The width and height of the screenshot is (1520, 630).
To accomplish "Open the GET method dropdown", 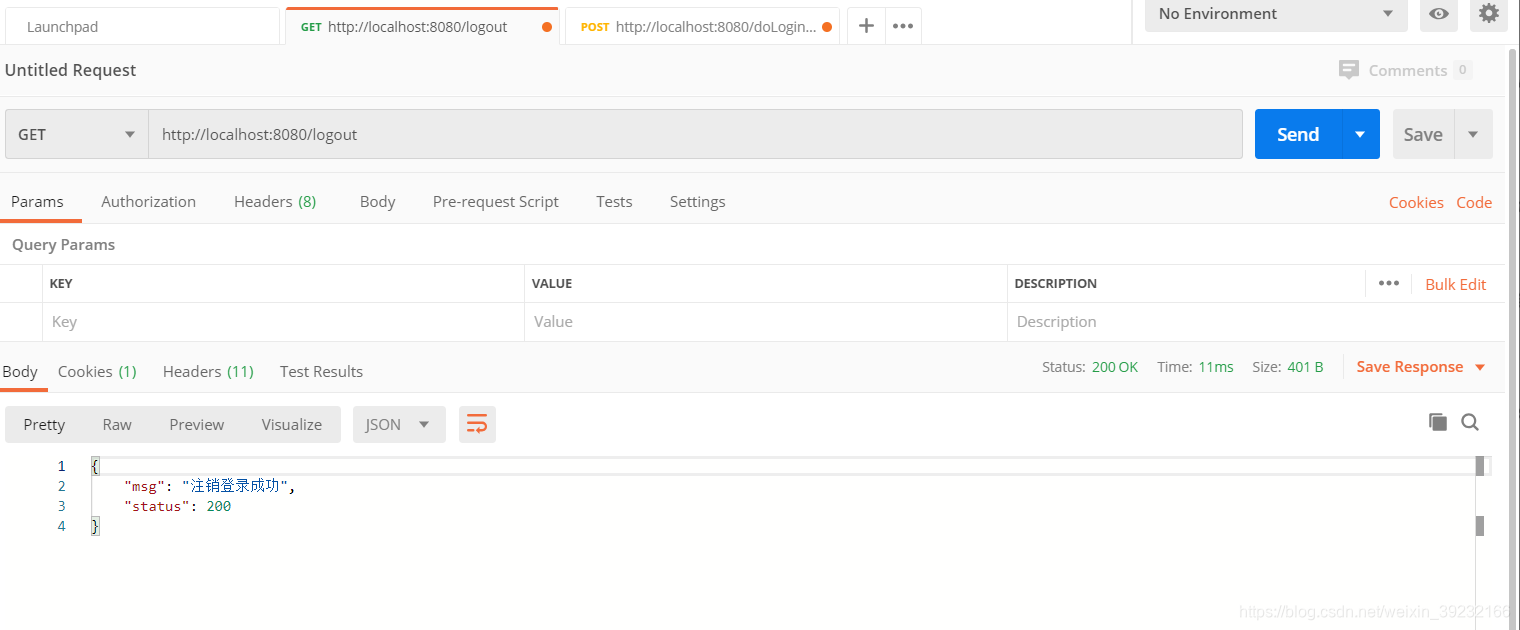I will click(x=77, y=134).
